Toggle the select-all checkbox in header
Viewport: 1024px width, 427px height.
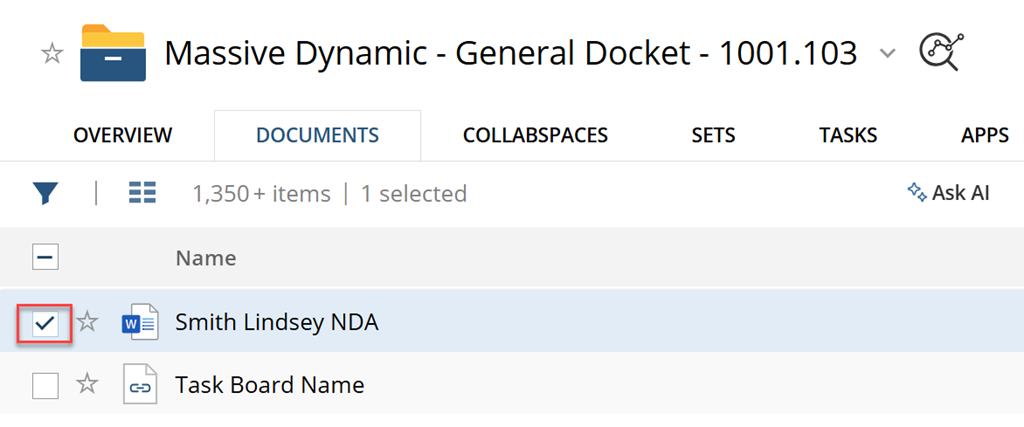pos(45,258)
